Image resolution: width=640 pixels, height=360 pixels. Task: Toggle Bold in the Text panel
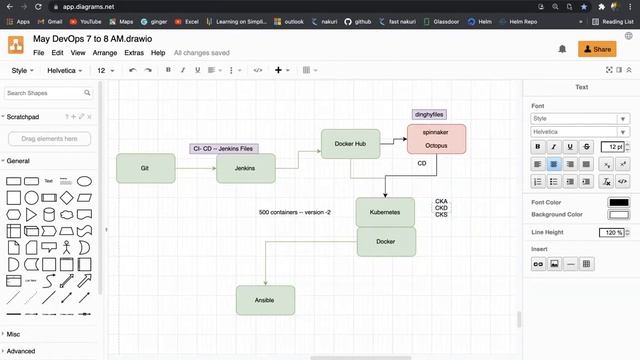538,147
